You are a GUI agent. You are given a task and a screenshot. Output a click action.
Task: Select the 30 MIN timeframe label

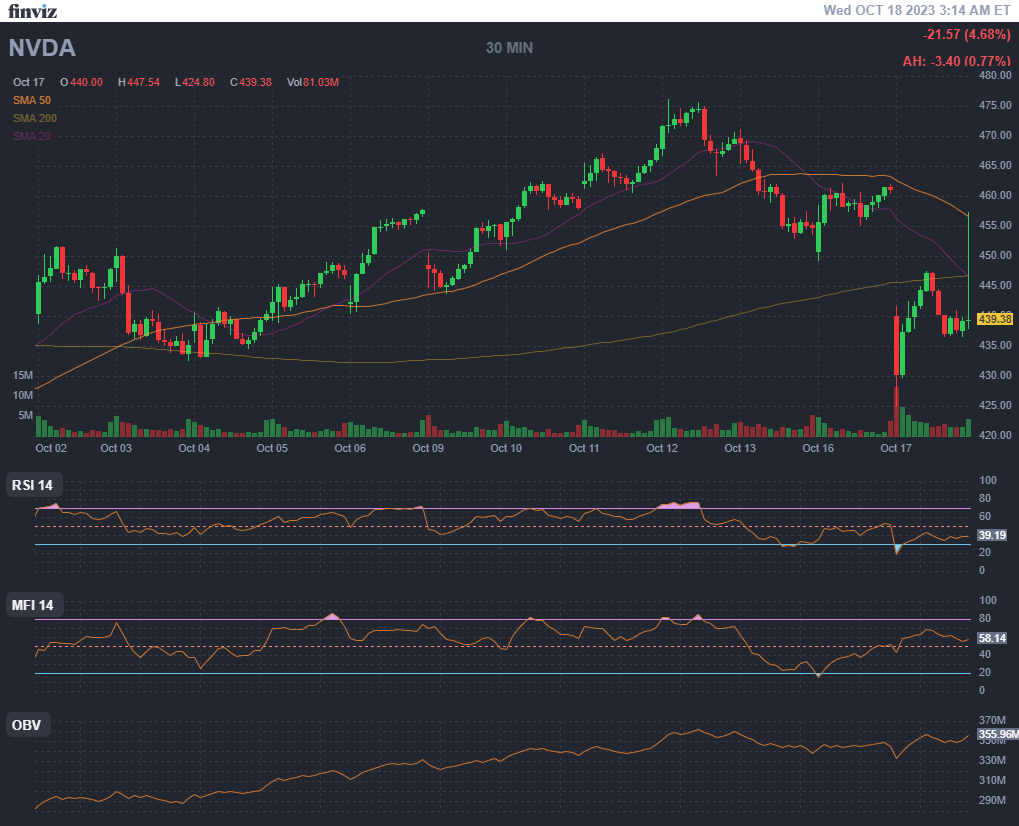509,48
